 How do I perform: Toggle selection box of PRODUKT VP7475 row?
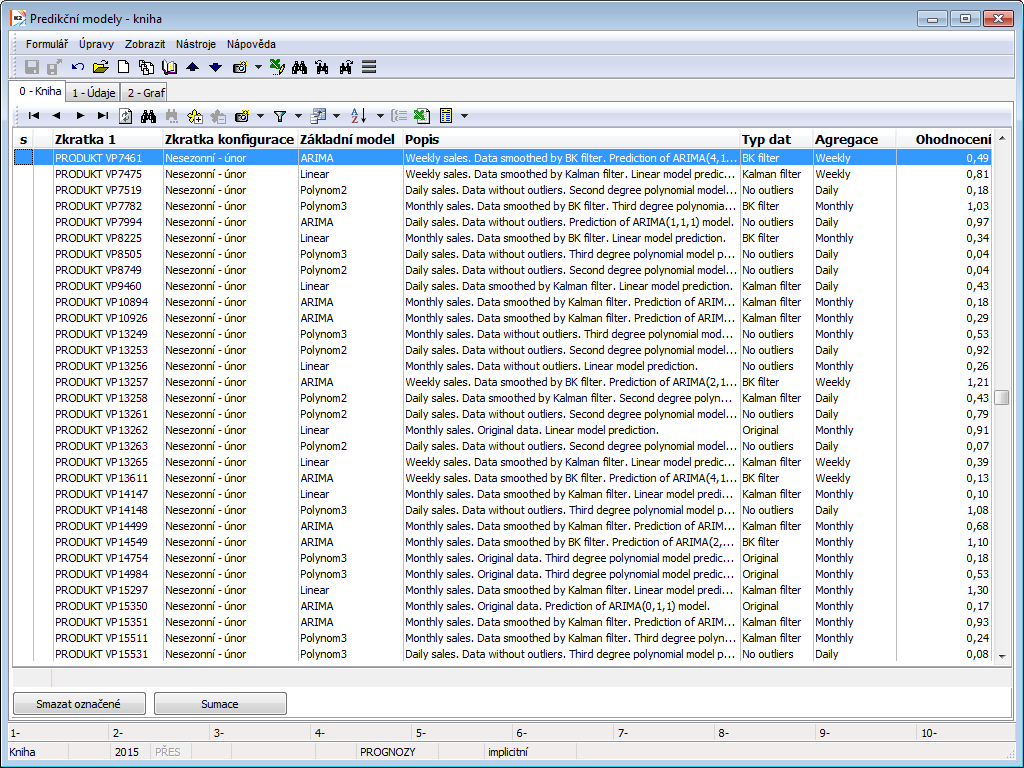(23, 174)
